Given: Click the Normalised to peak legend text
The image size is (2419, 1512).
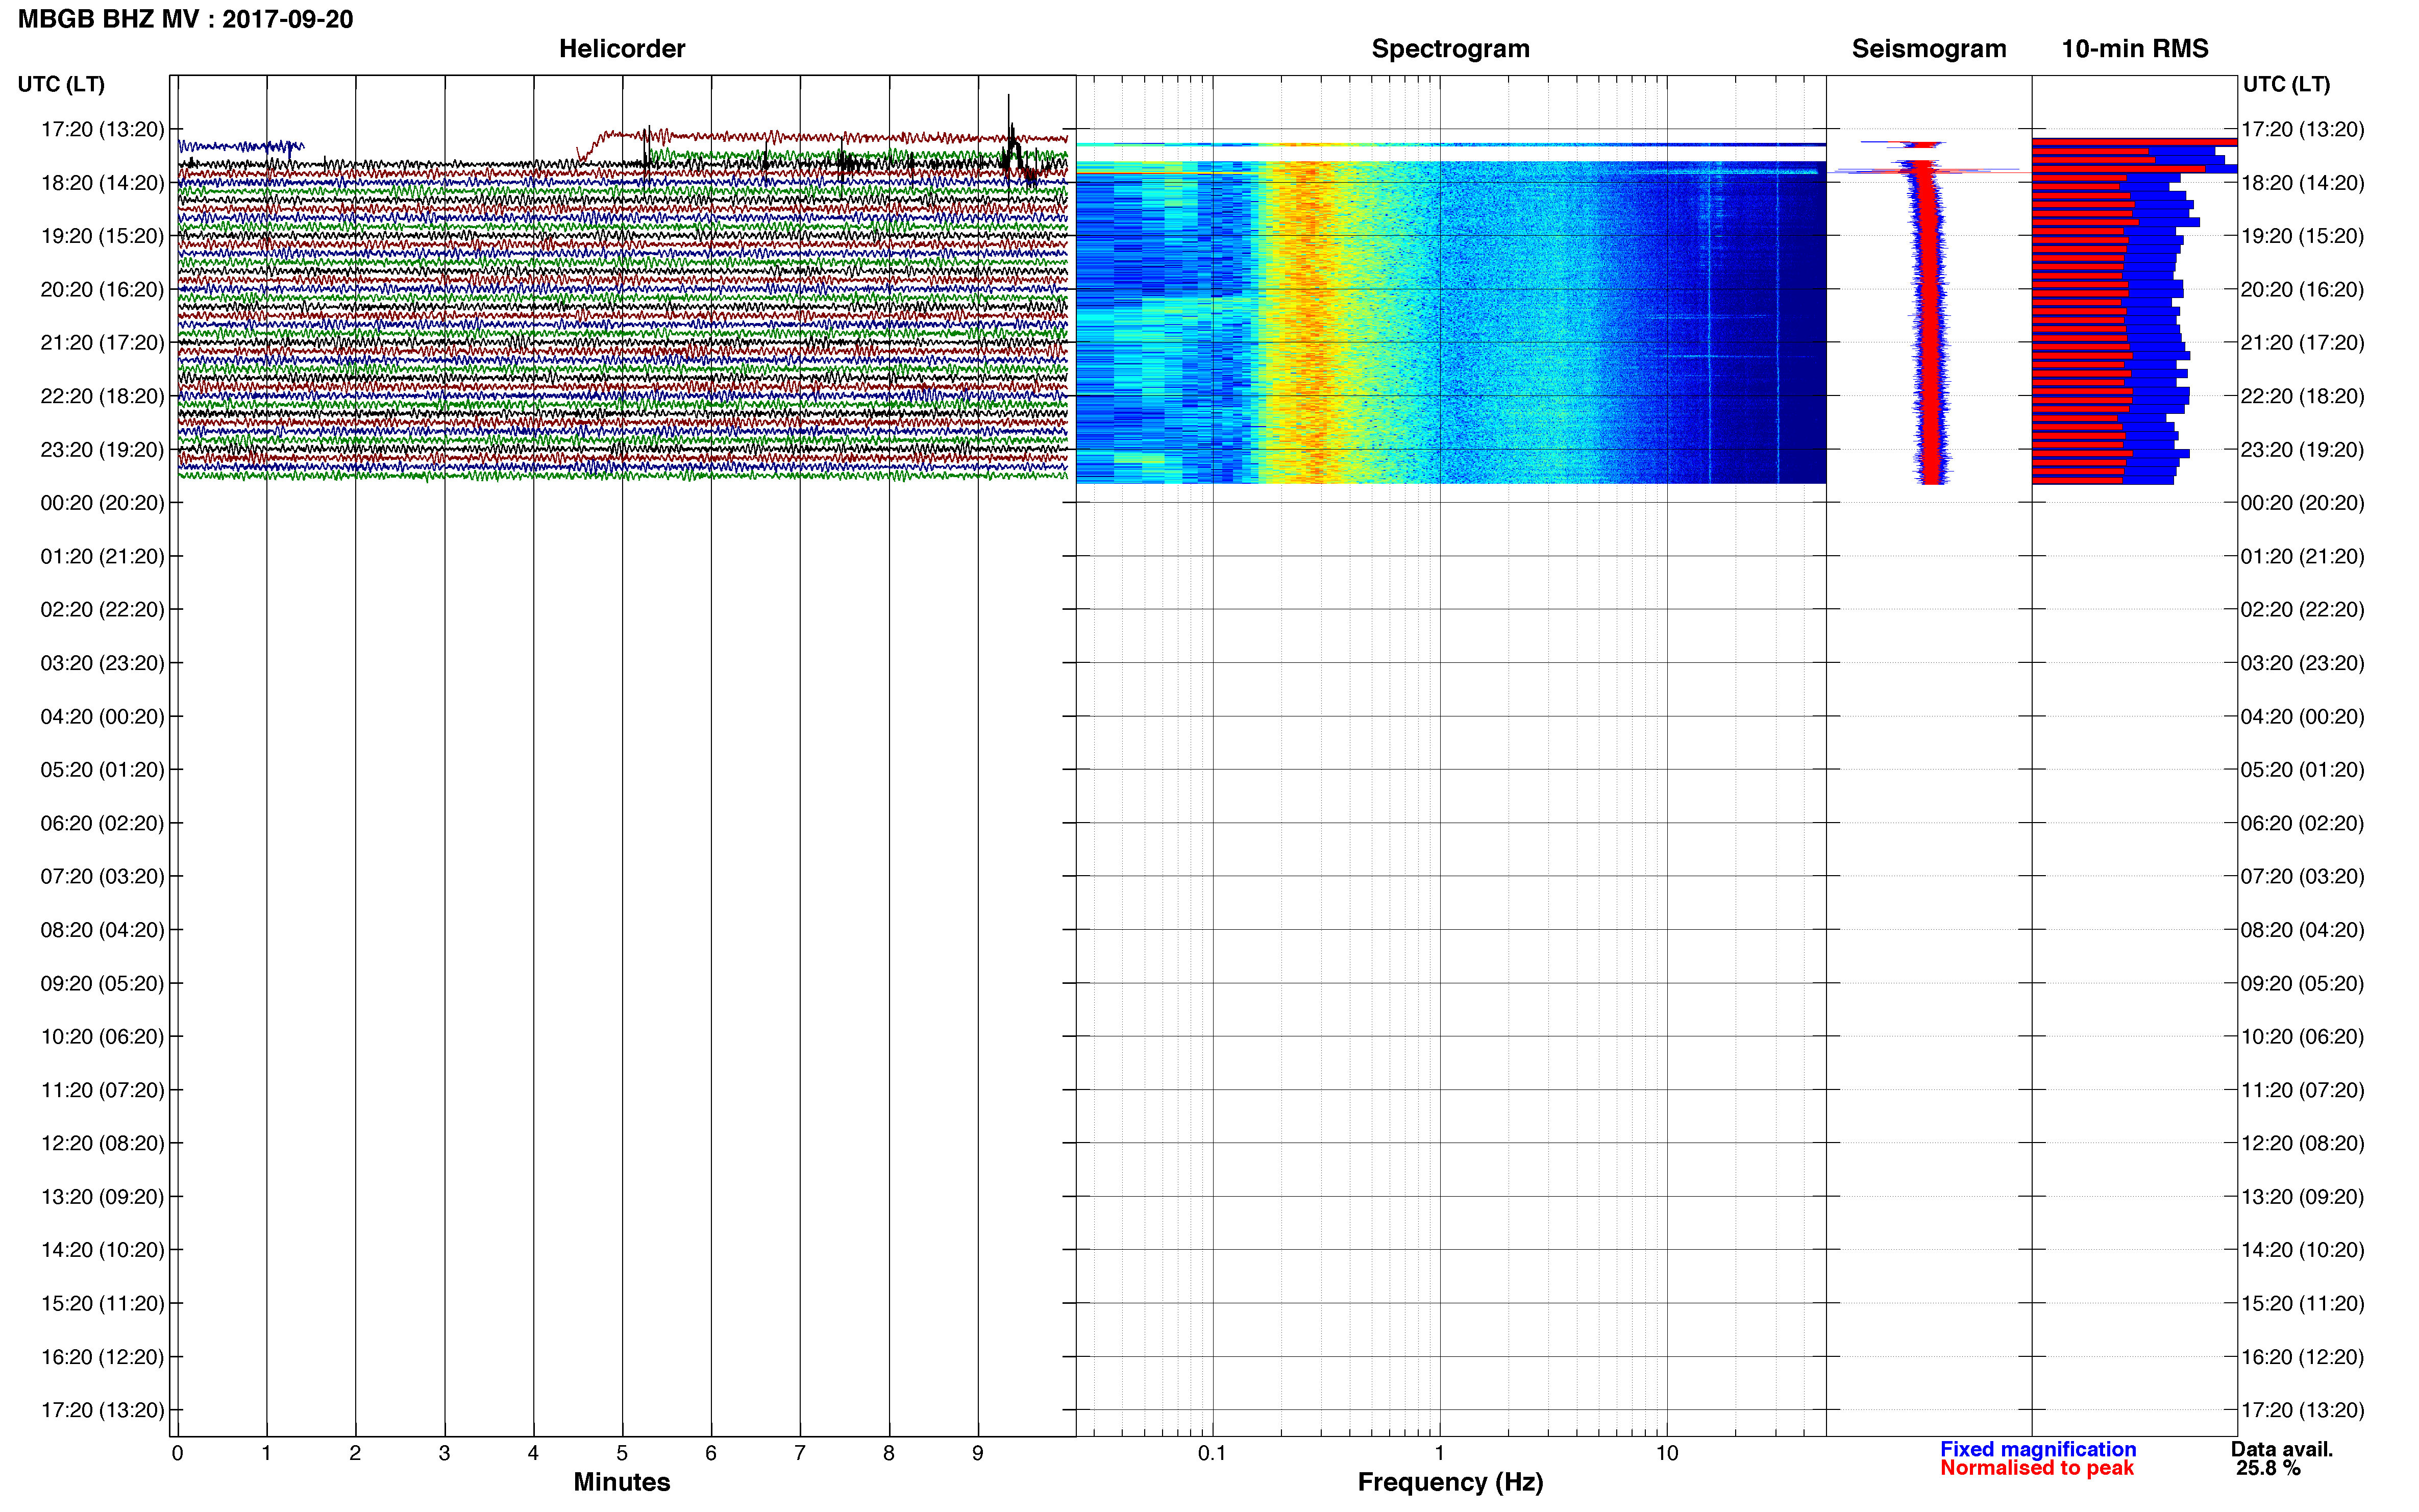Looking at the screenshot, I should pos(2037,1468).
